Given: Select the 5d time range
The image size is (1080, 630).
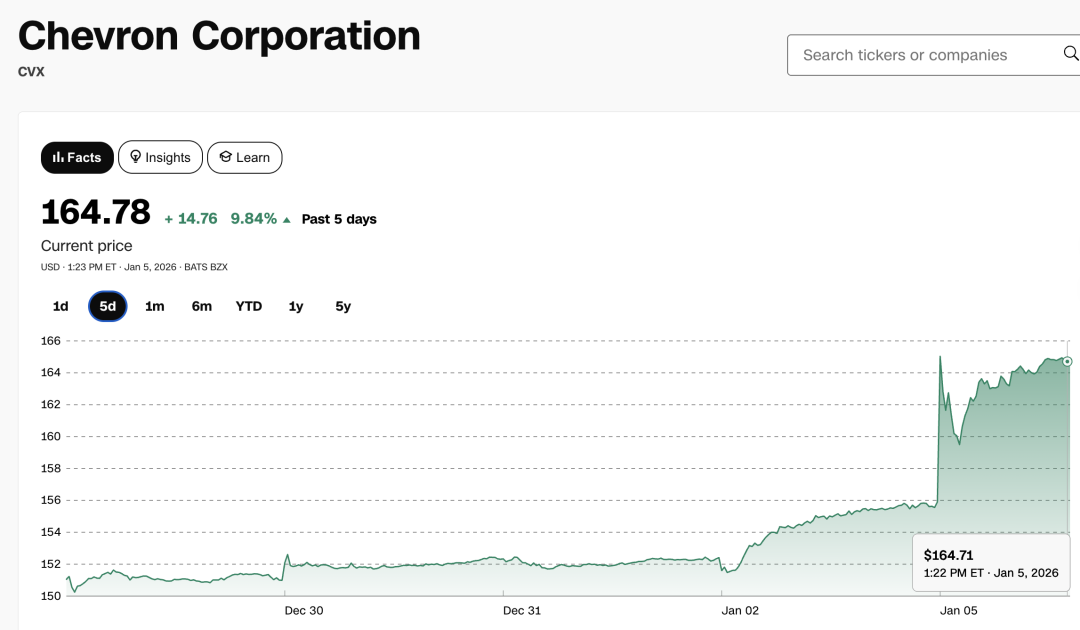Looking at the screenshot, I should 107,306.
